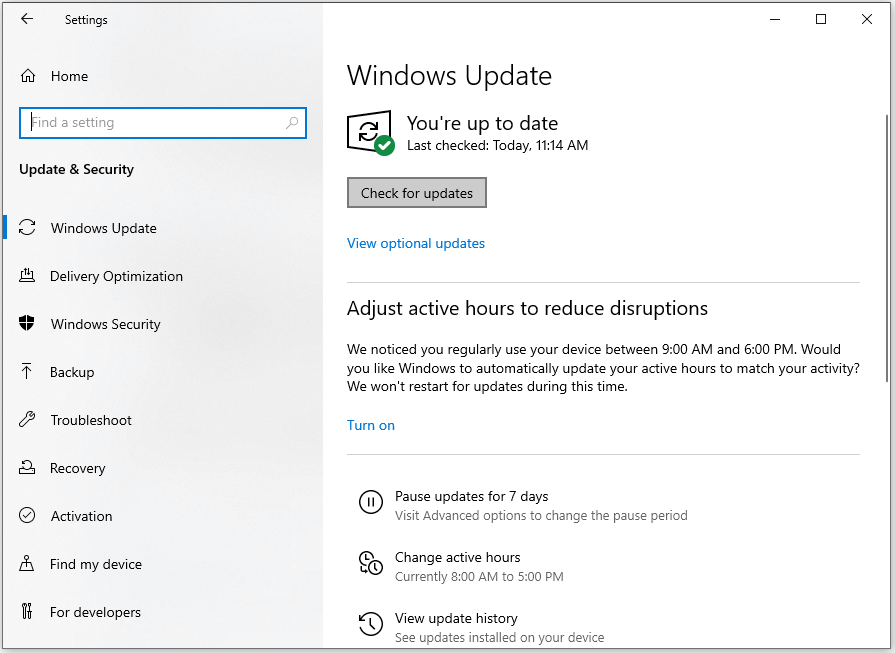Click the 'You're up to date' status text
The height and width of the screenshot is (653, 895).
coord(482,123)
